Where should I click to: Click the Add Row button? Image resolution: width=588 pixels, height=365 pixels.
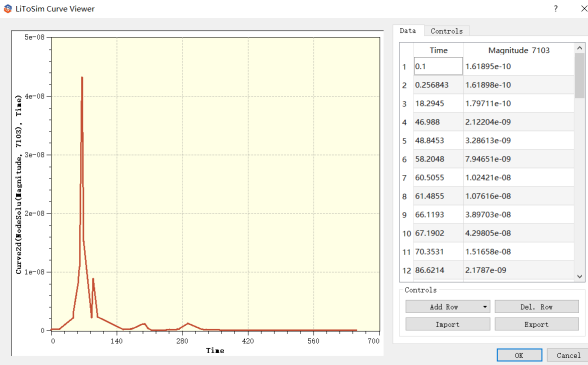click(444, 307)
